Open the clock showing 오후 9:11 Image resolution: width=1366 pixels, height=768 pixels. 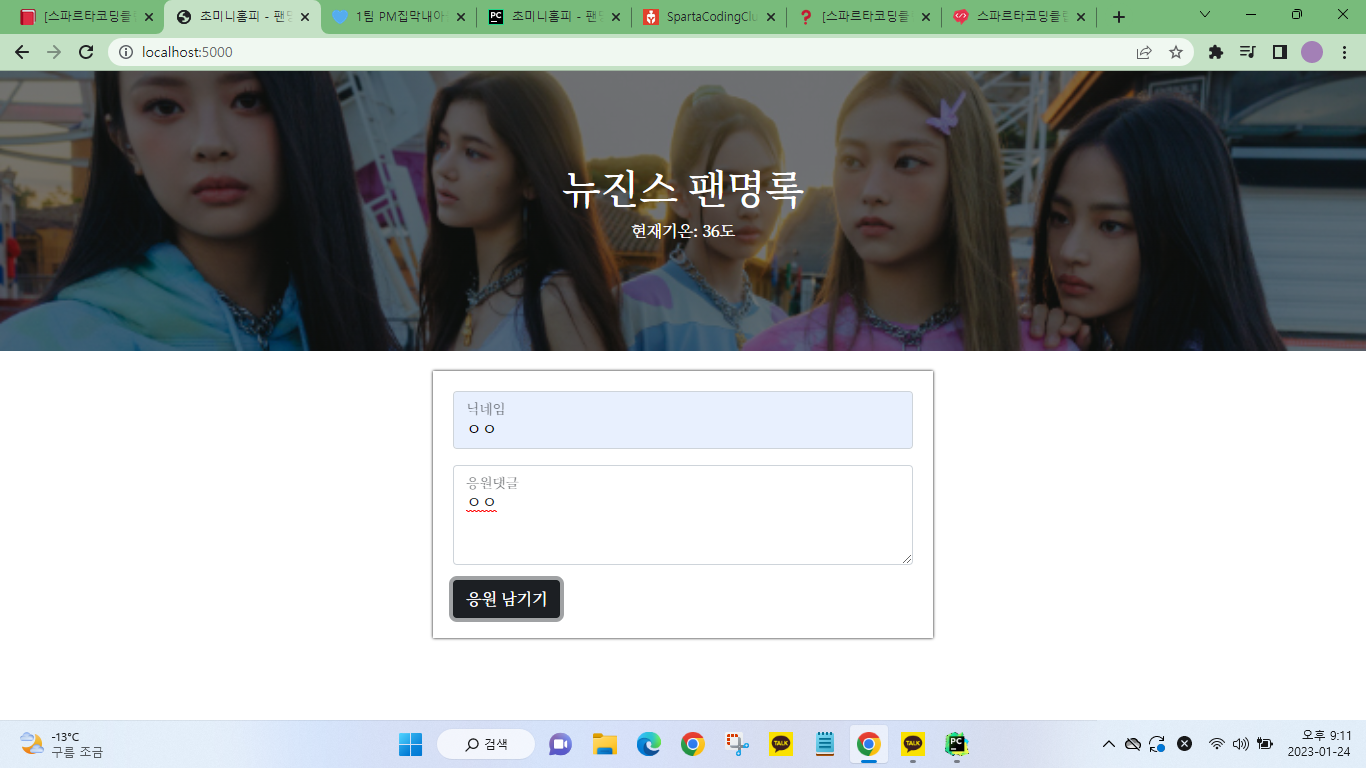coord(1319,744)
